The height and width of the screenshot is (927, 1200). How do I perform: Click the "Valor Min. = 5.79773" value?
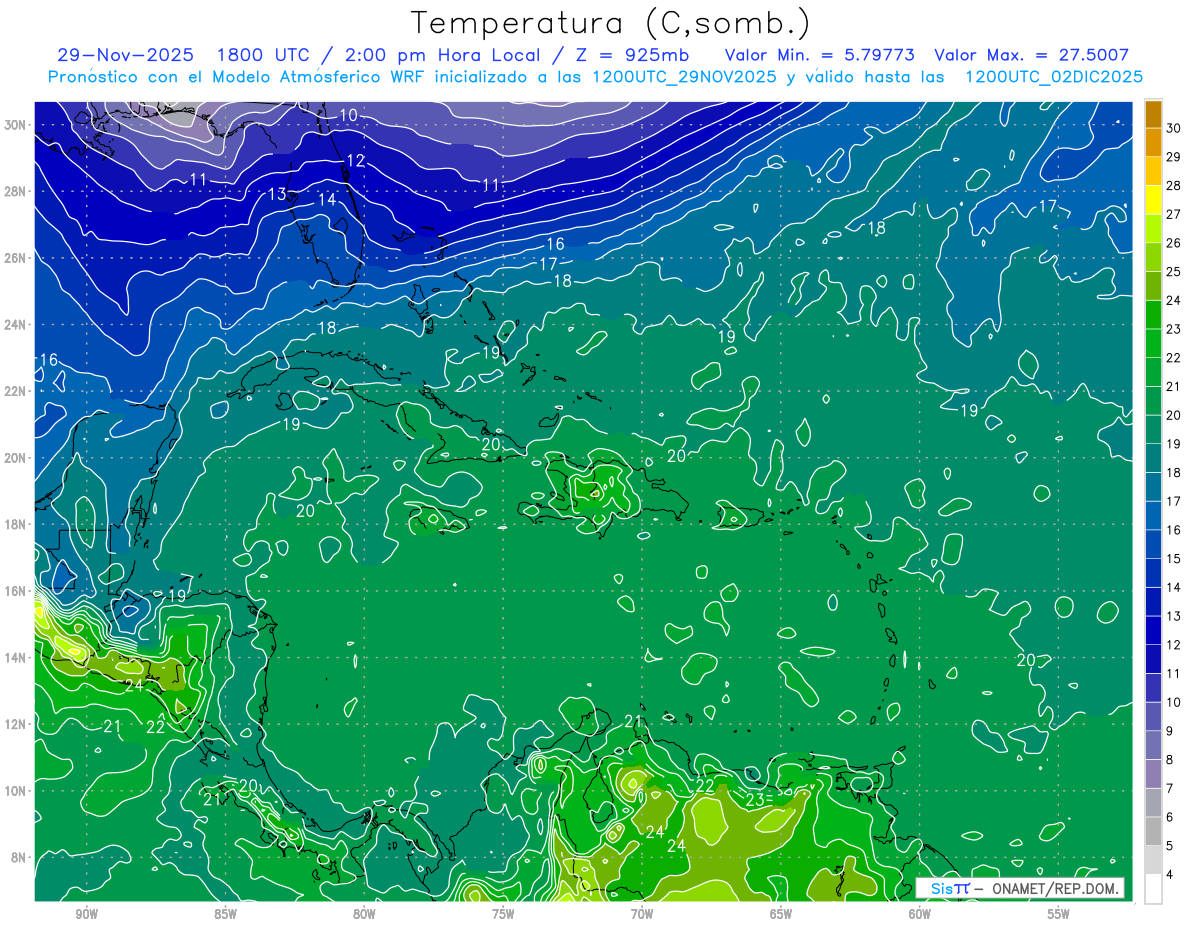(820, 55)
